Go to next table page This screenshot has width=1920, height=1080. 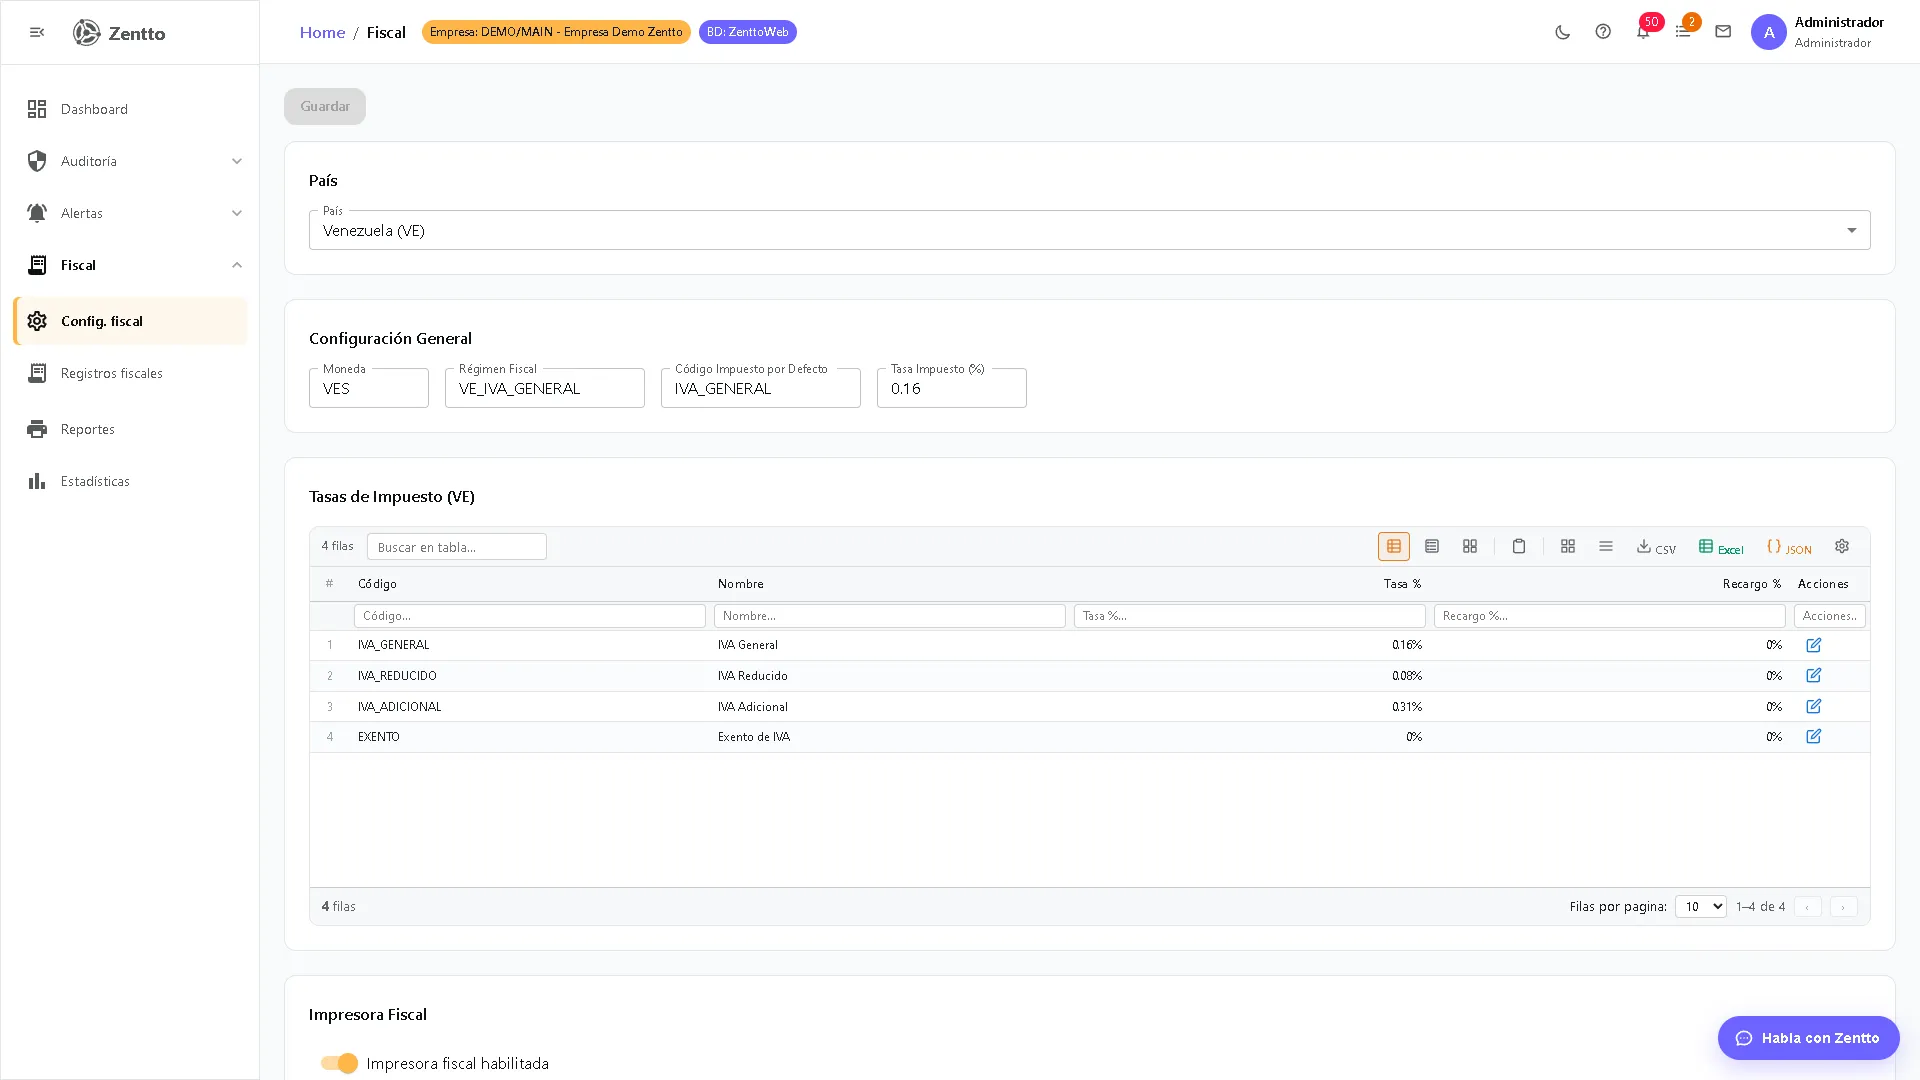[x=1843, y=907]
